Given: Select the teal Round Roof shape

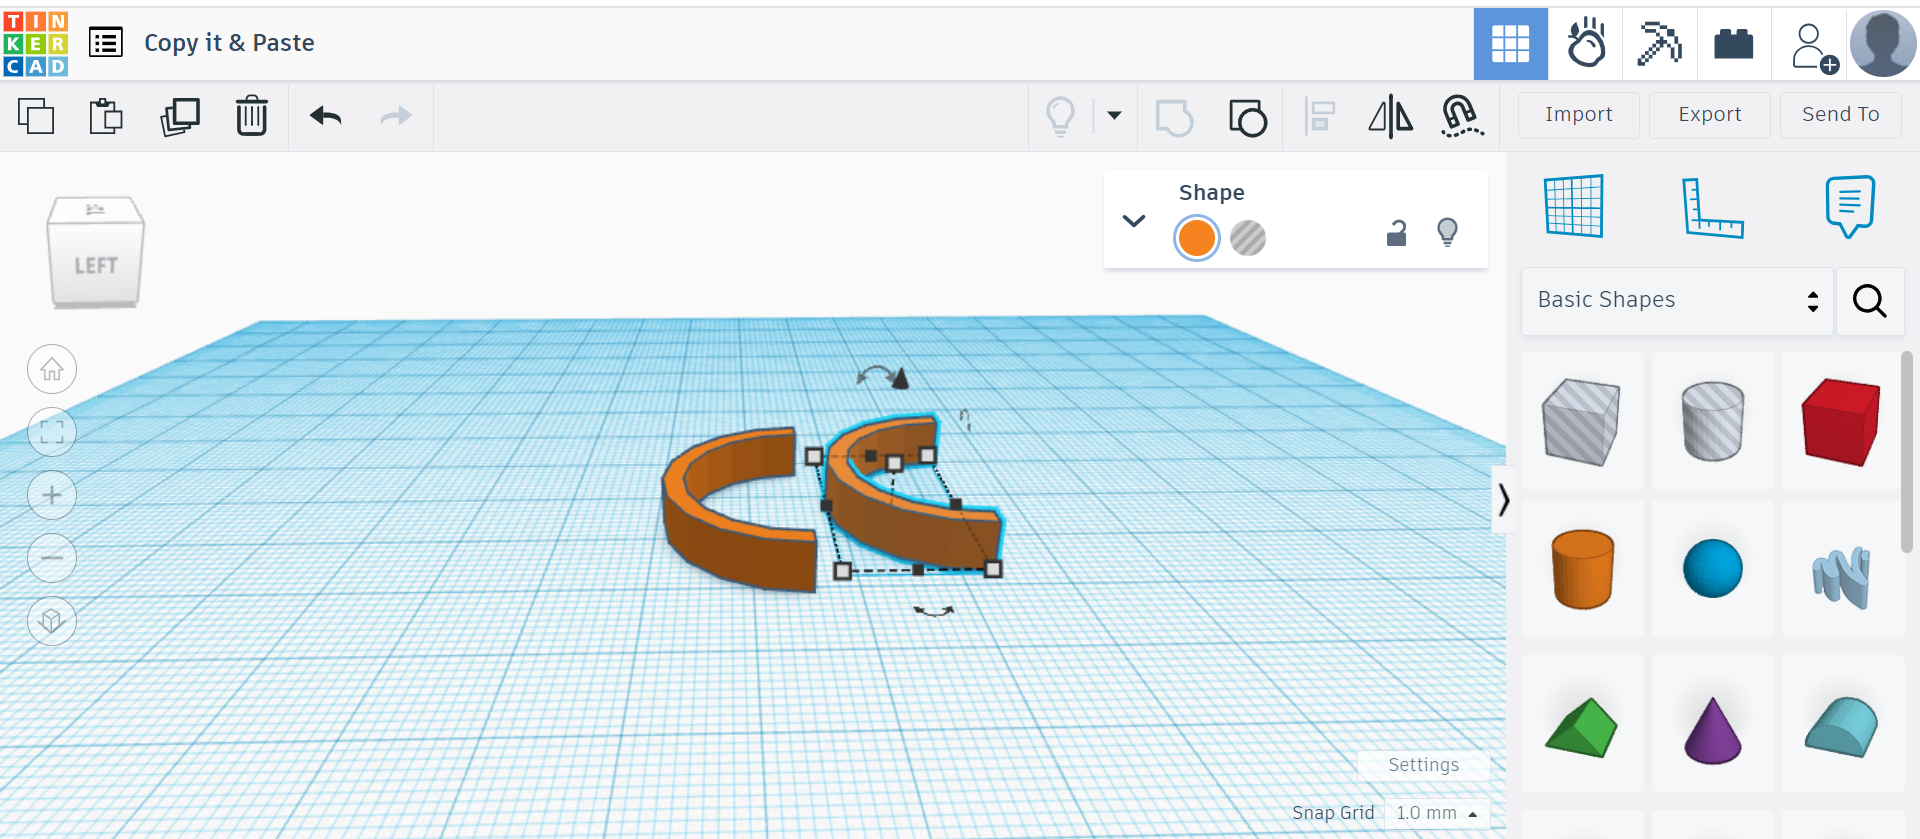Looking at the screenshot, I should click(x=1841, y=726).
